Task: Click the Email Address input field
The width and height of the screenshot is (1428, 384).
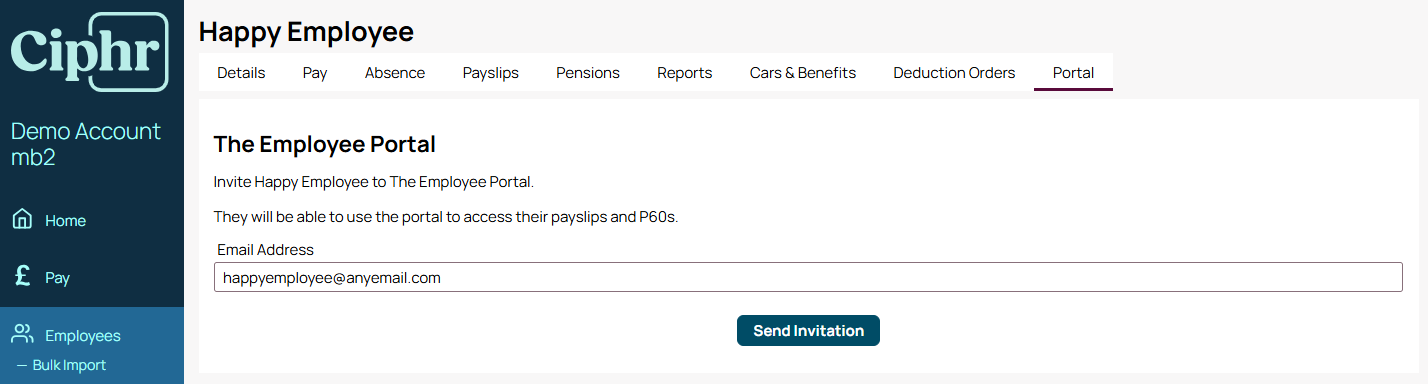Action: click(808, 277)
